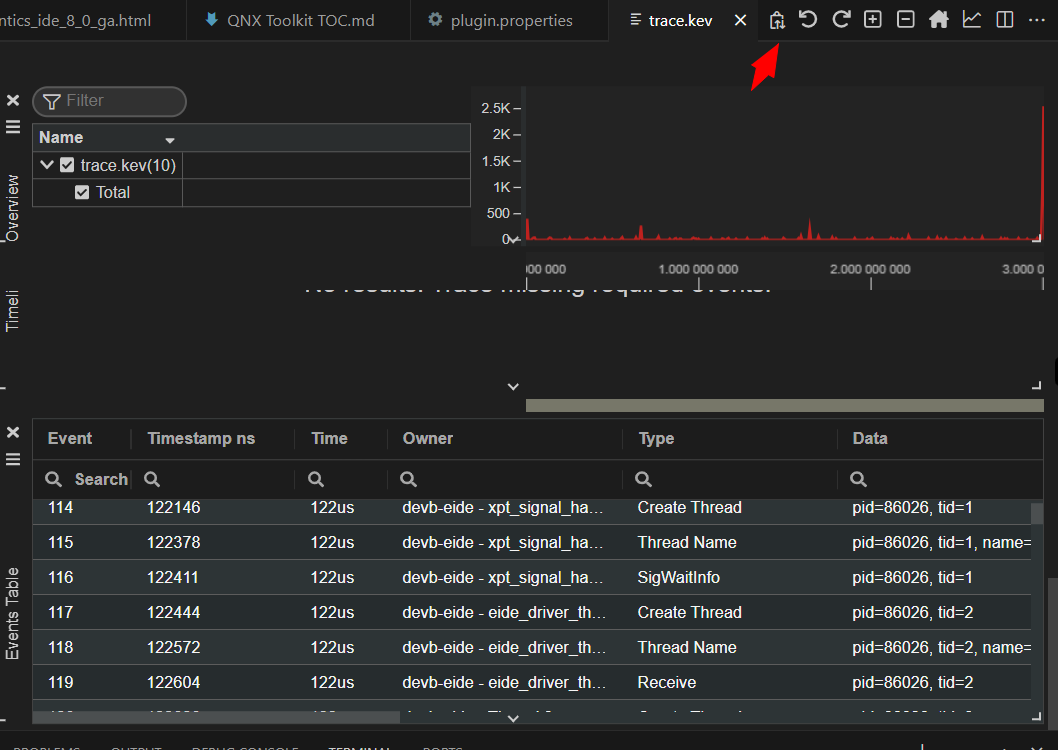
Task: Select the Receive type cell
Action: 666,683
